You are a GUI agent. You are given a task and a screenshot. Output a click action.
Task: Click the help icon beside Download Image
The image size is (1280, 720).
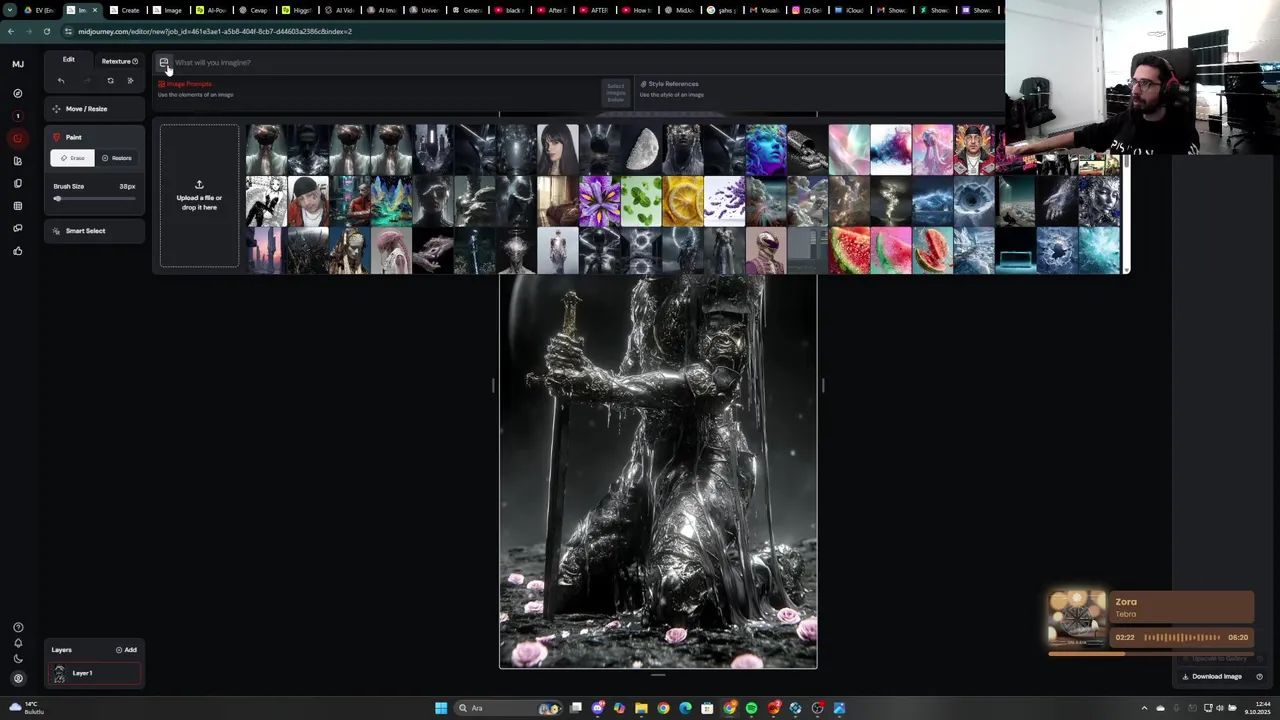(1259, 677)
